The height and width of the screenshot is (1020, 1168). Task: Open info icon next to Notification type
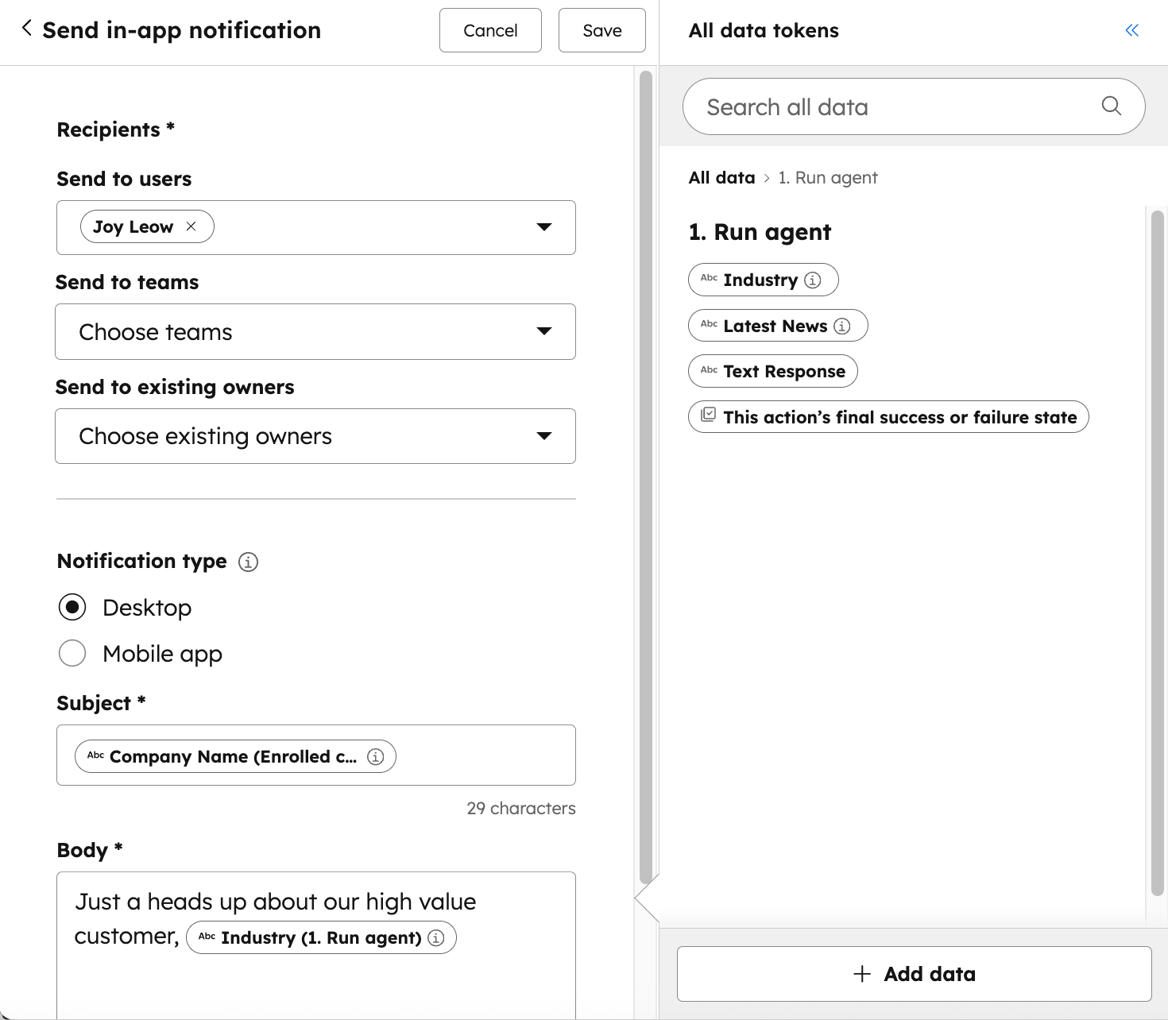pos(248,562)
